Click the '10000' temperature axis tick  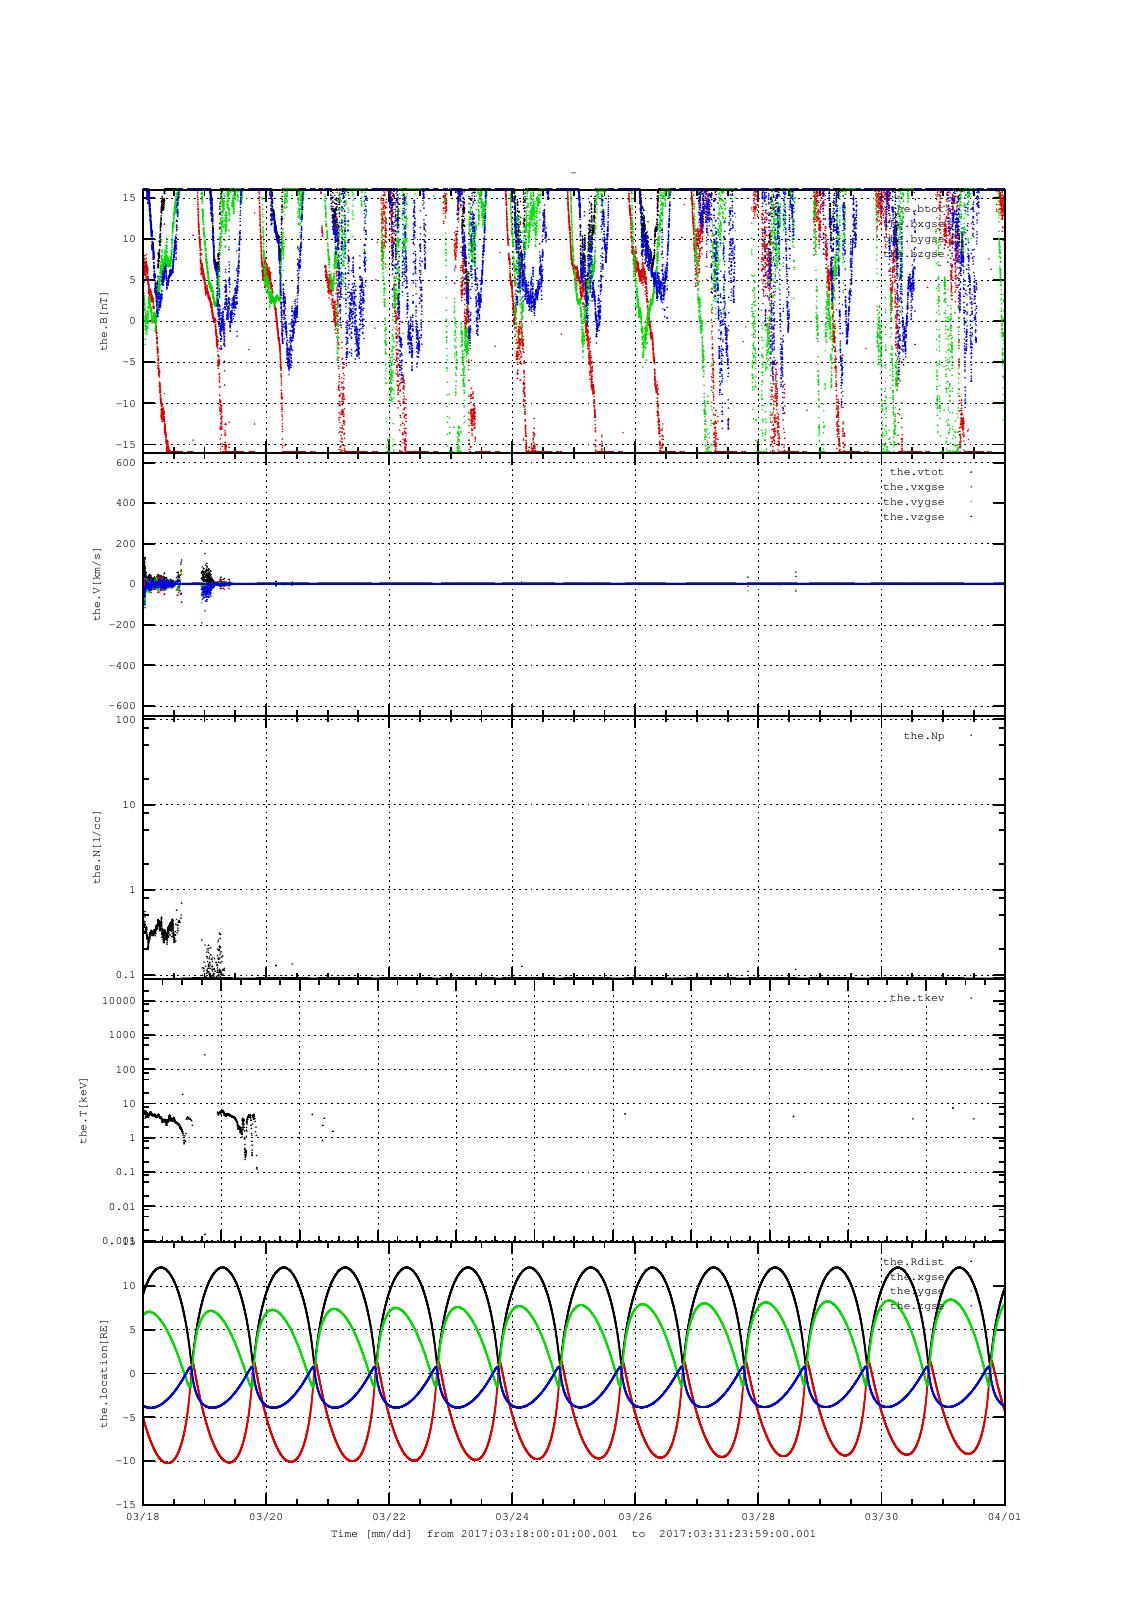tap(120, 1001)
